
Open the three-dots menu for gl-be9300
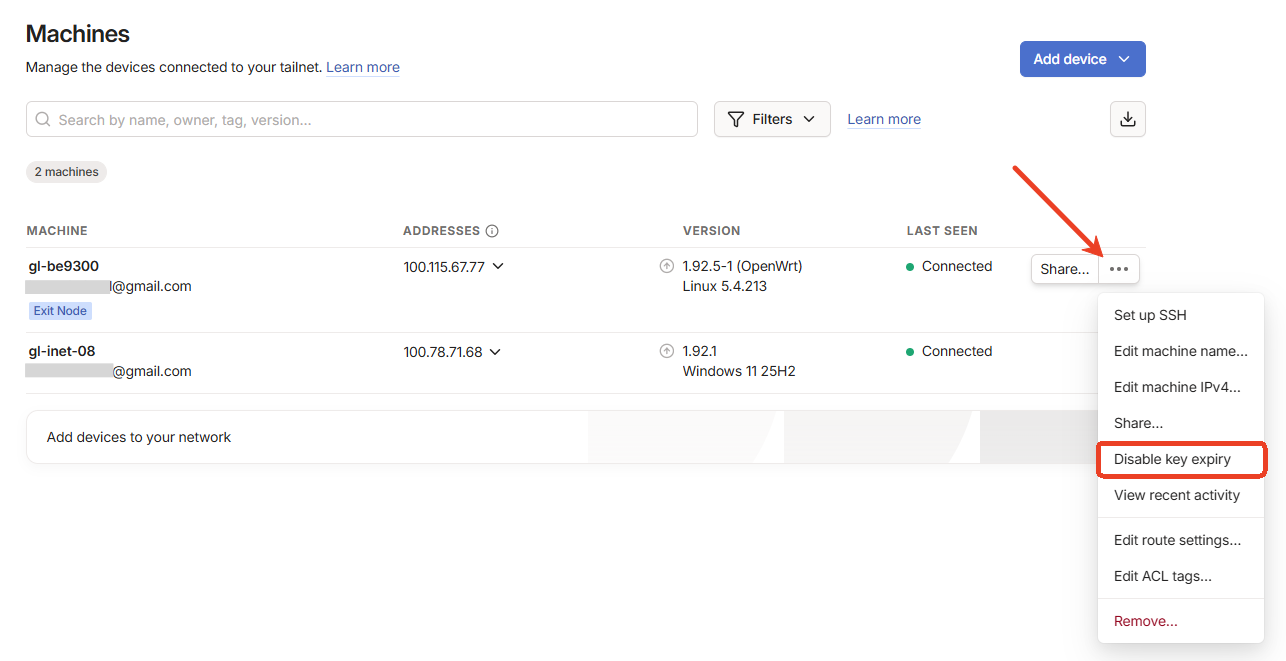(x=1119, y=269)
